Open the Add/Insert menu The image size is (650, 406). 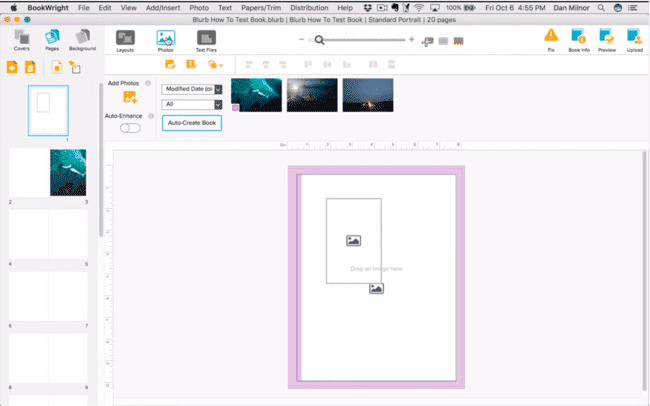pos(163,7)
